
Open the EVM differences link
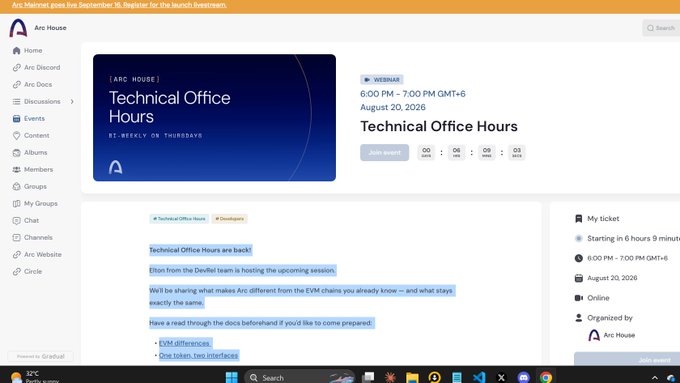point(184,343)
